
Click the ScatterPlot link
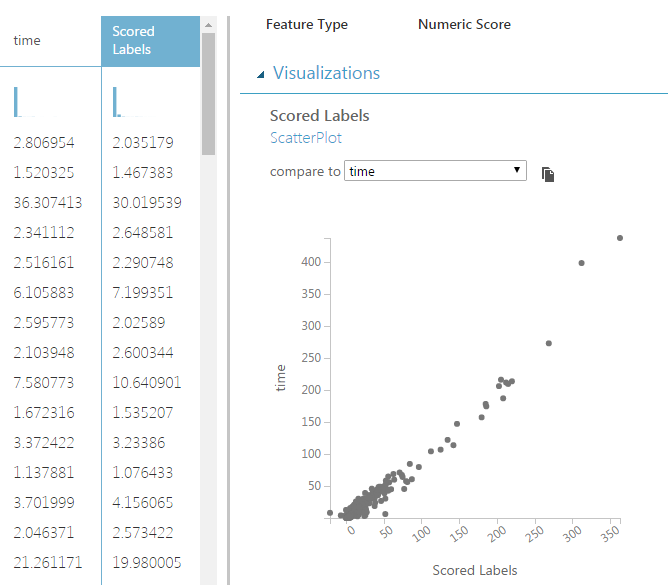click(x=306, y=138)
